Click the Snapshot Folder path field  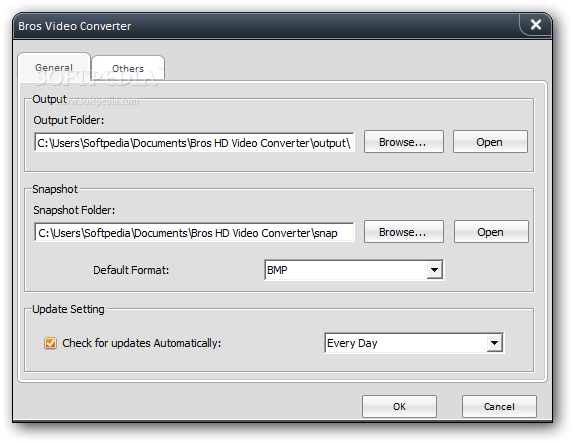pyautogui.click(x=194, y=232)
